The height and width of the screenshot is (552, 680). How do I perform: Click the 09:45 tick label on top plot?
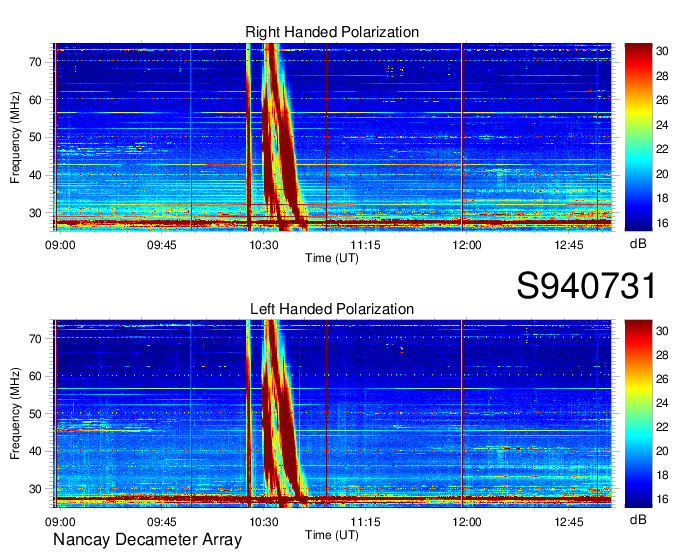tap(162, 245)
